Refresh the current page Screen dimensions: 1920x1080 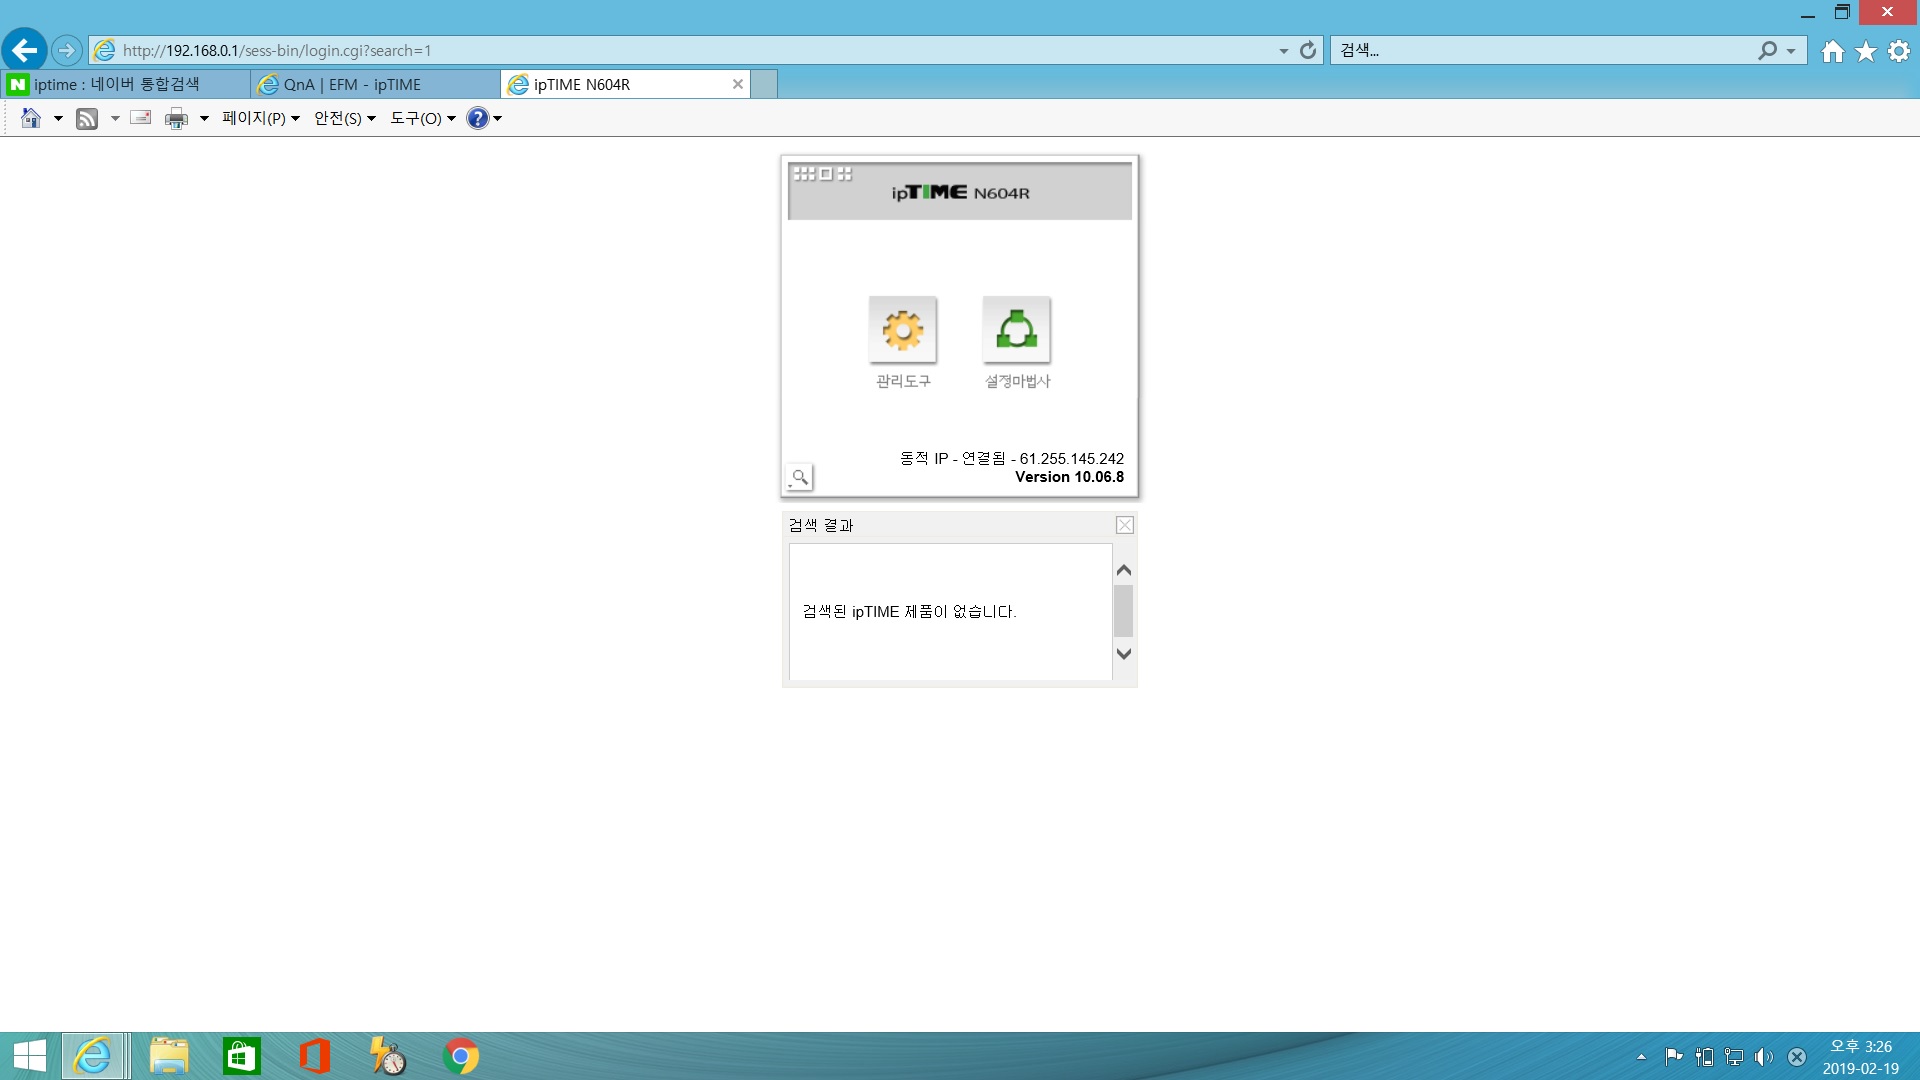(1308, 50)
